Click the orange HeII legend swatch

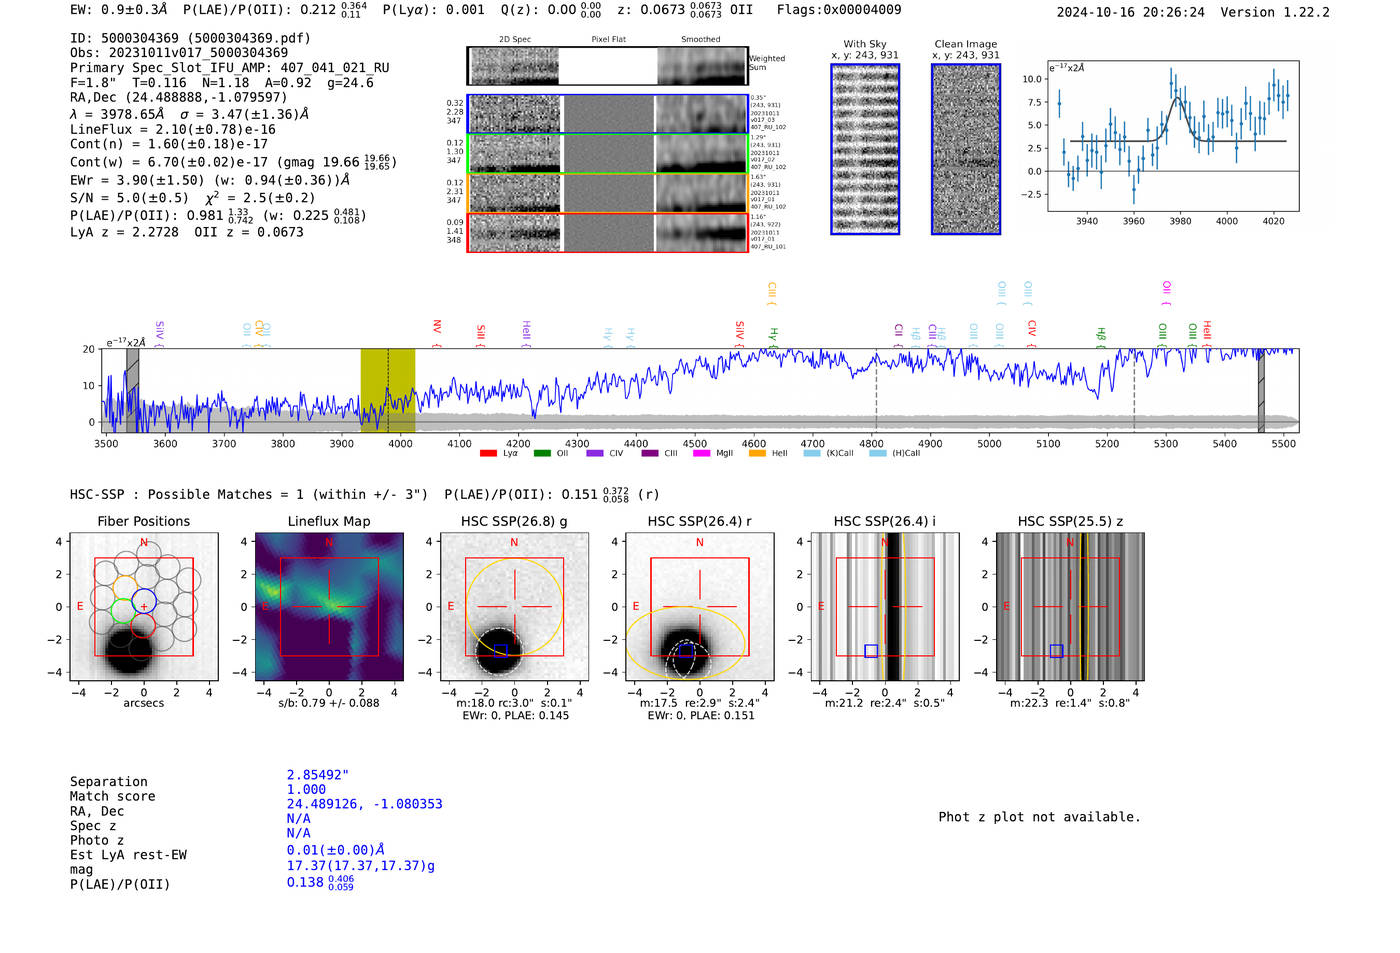[757, 453]
